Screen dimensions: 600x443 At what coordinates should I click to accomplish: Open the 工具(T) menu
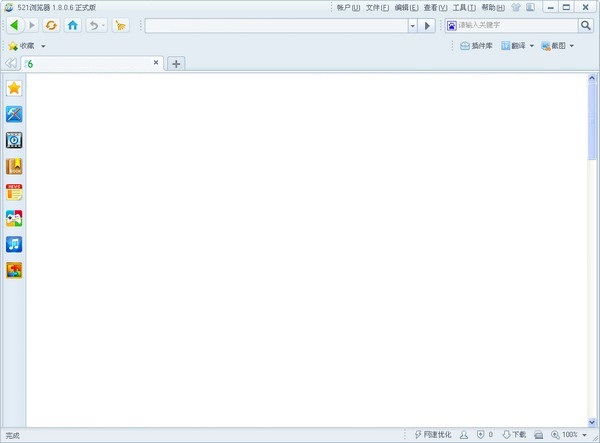click(464, 7)
